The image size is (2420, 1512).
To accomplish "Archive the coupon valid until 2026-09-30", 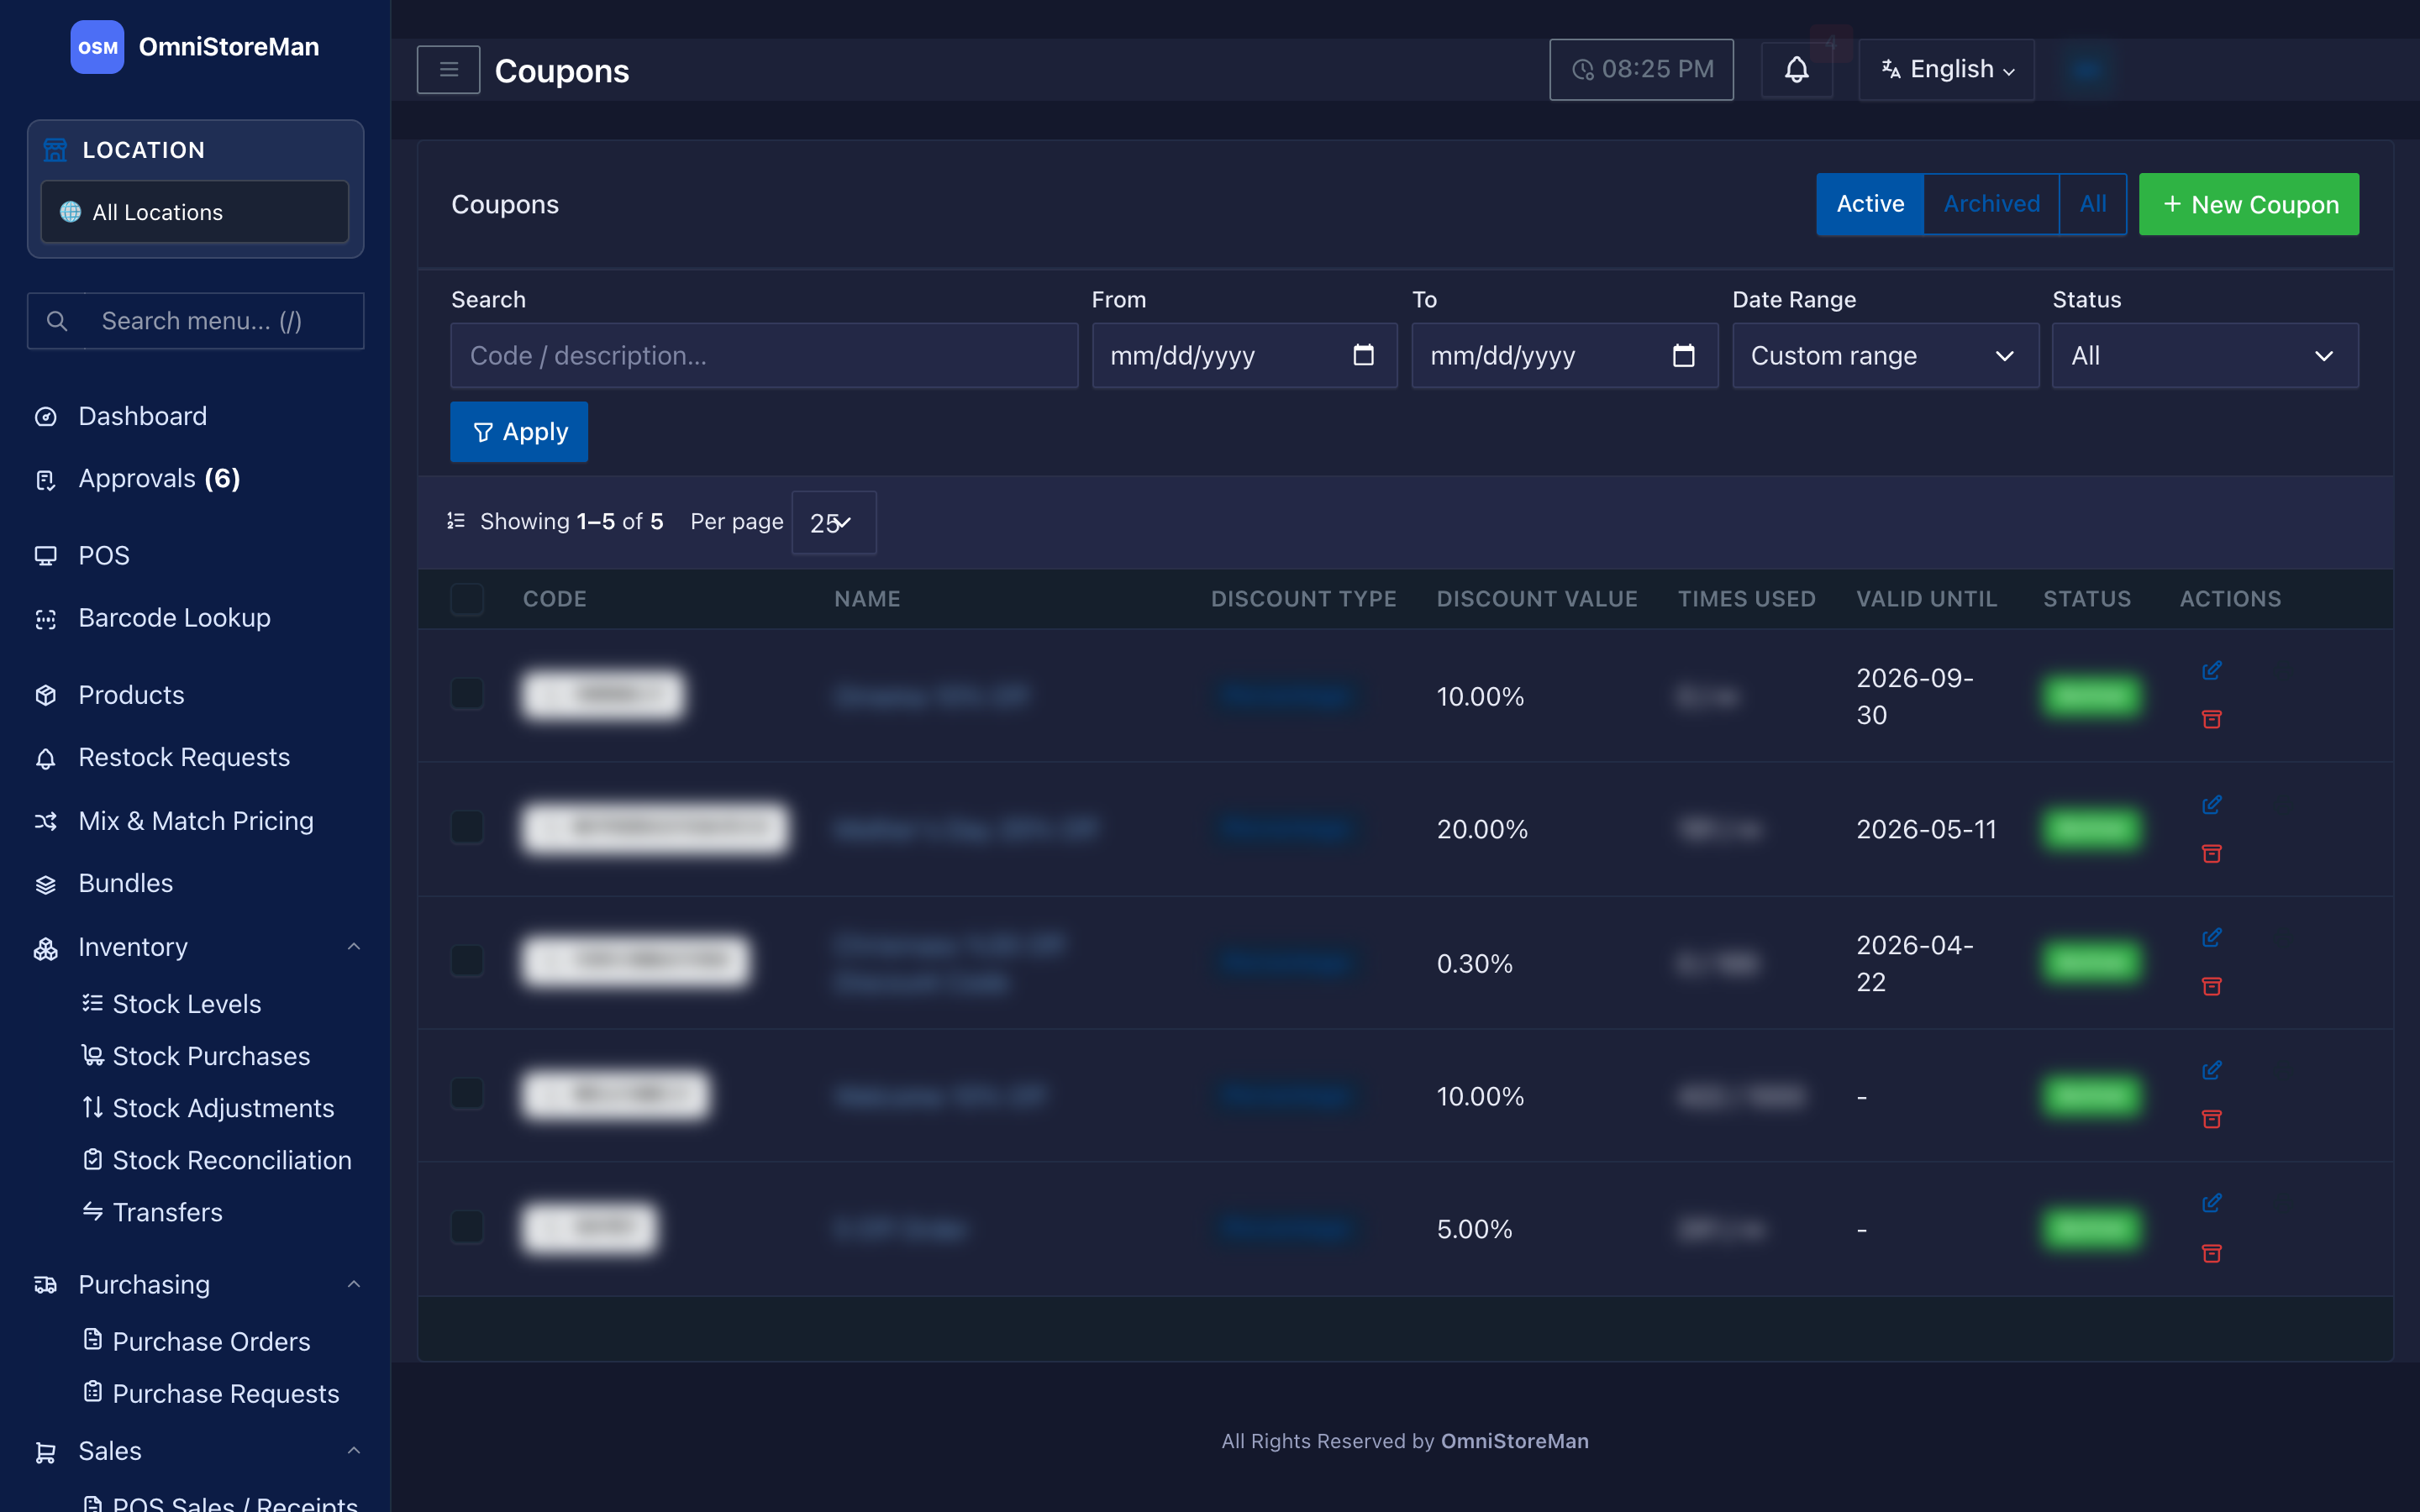I will coord(2211,719).
